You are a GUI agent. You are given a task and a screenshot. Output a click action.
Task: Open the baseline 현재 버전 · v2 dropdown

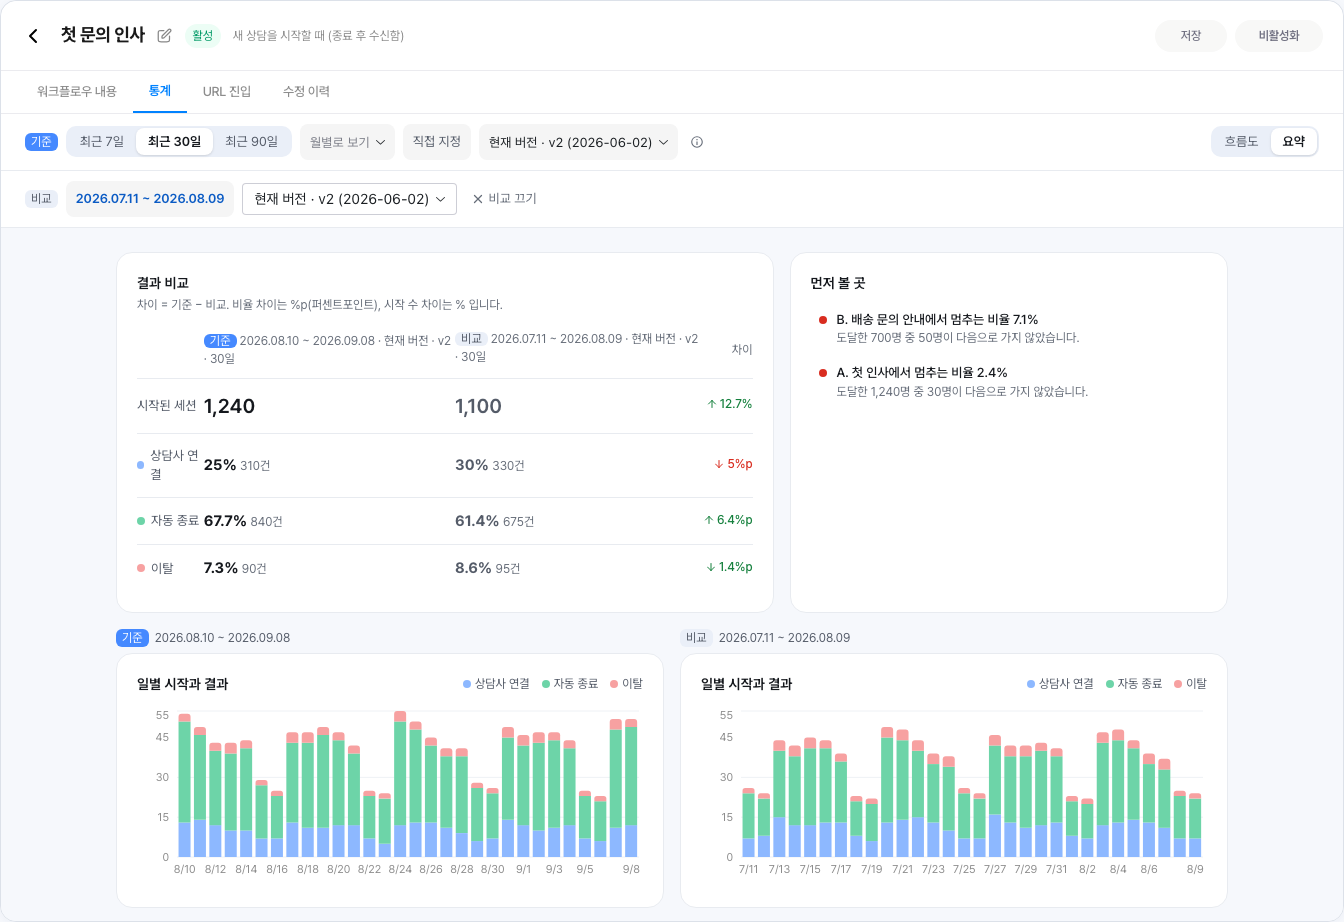pyautogui.click(x=578, y=142)
